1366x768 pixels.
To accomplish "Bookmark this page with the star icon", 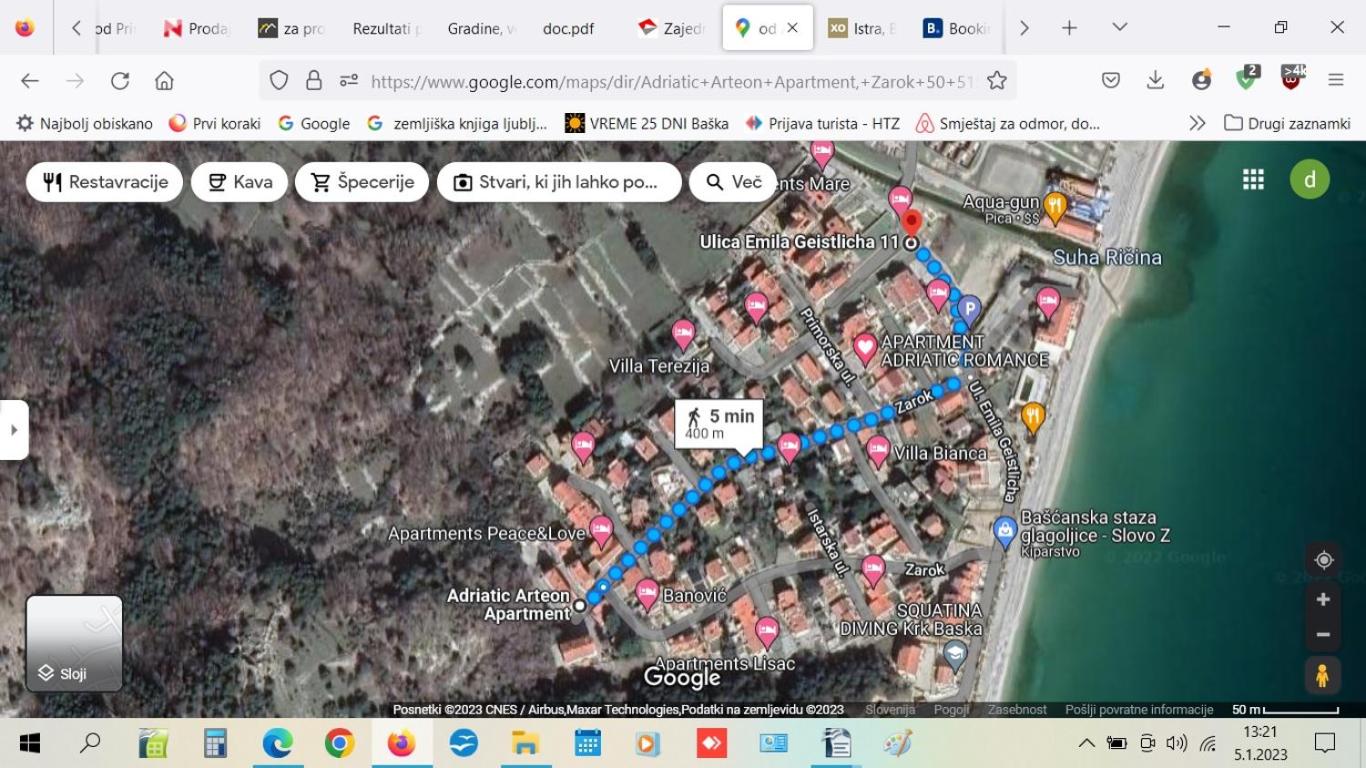I will pyautogui.click(x=997, y=81).
